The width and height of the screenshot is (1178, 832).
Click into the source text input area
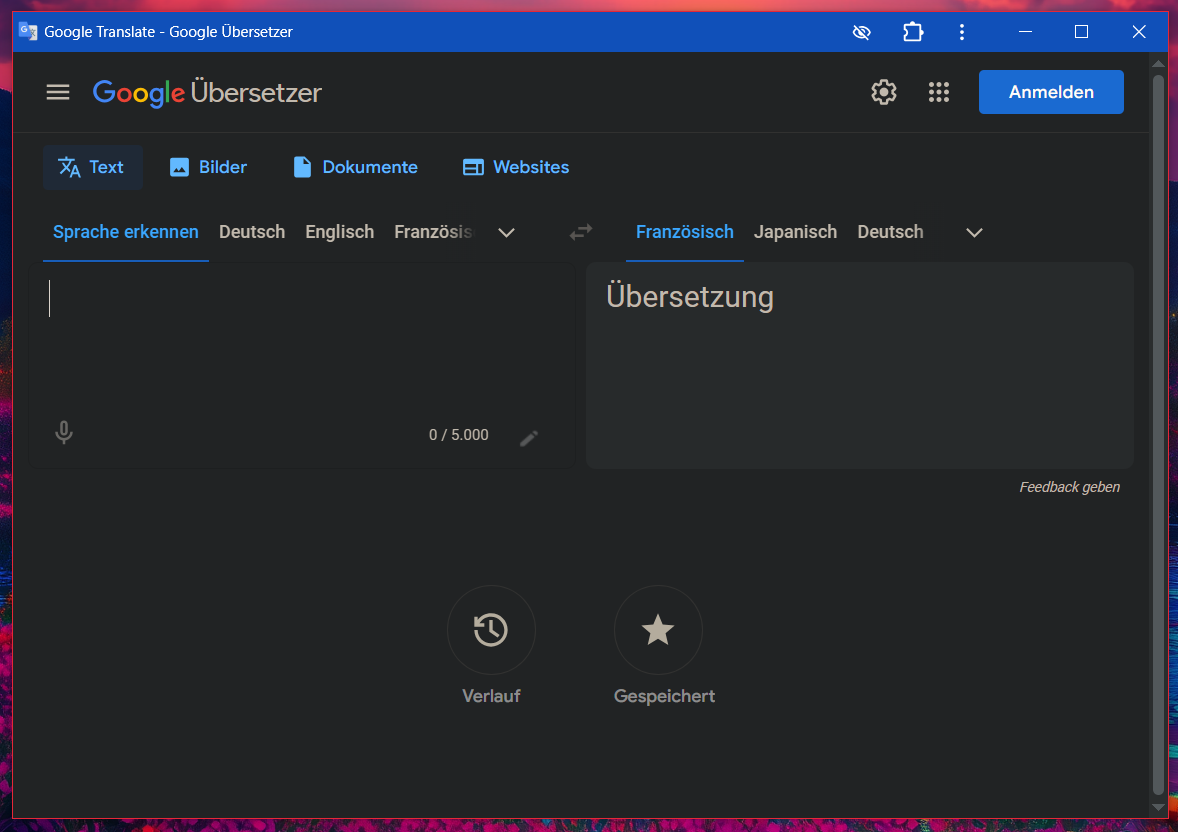[300, 340]
